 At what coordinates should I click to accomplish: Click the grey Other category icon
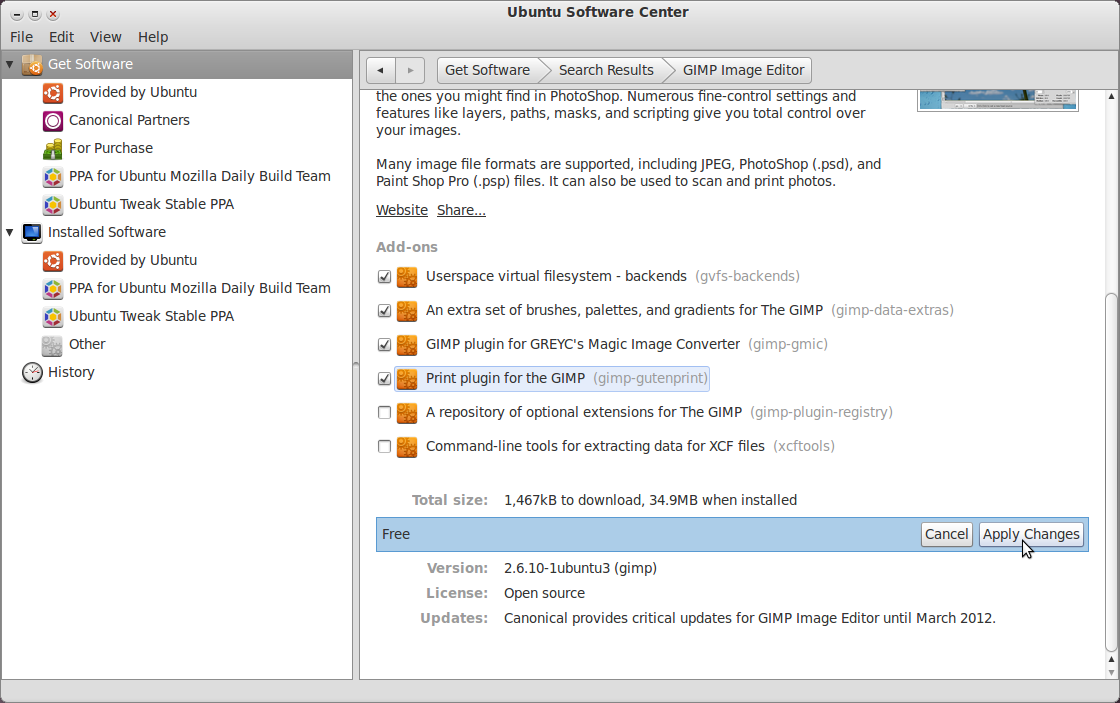coord(52,345)
